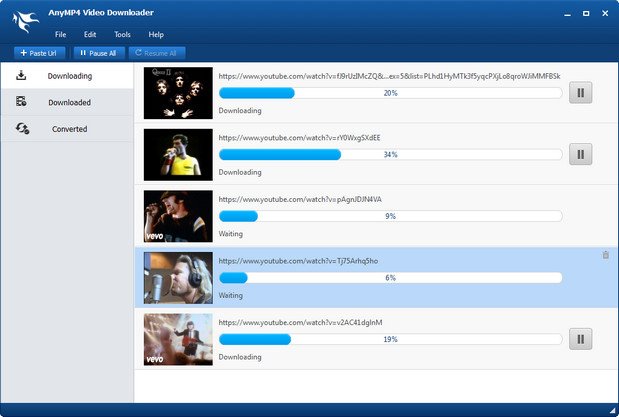This screenshot has height=417, width=619.
Task: Click the AnyMP4 bird logo icon
Action: [26, 21]
